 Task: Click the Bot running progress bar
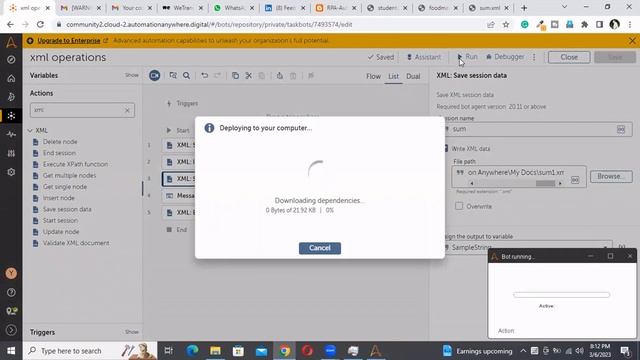click(x=561, y=295)
